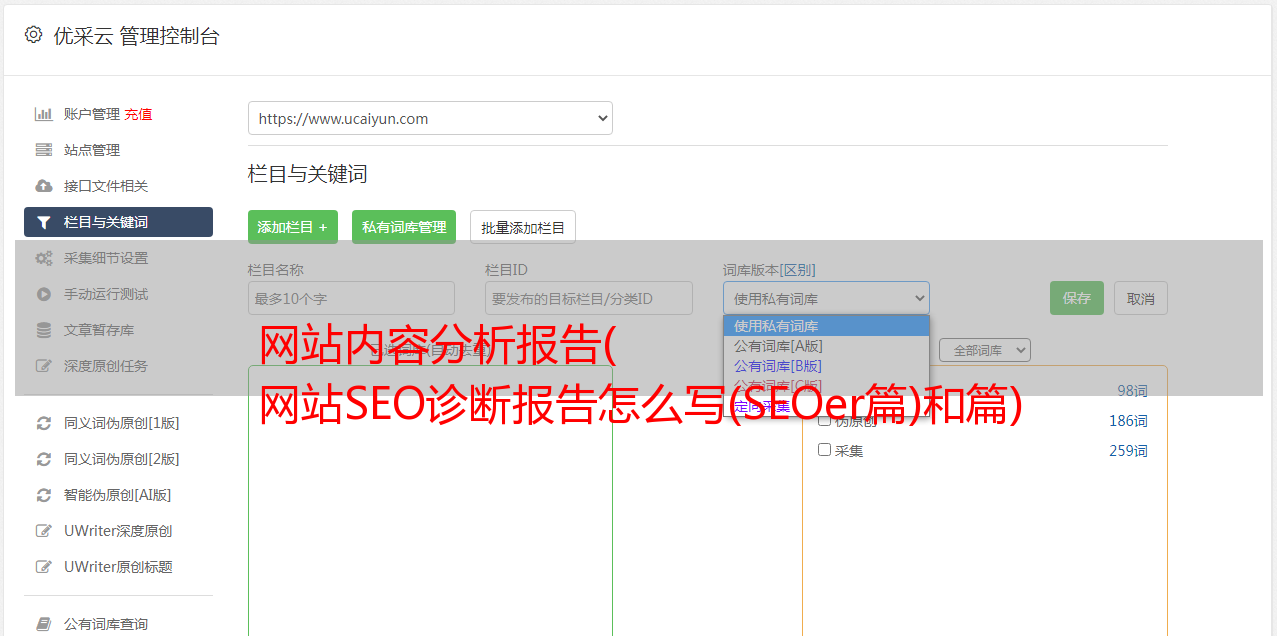This screenshot has width=1277, height=636.
Task: Click the 取消 button
Action: (x=1141, y=298)
